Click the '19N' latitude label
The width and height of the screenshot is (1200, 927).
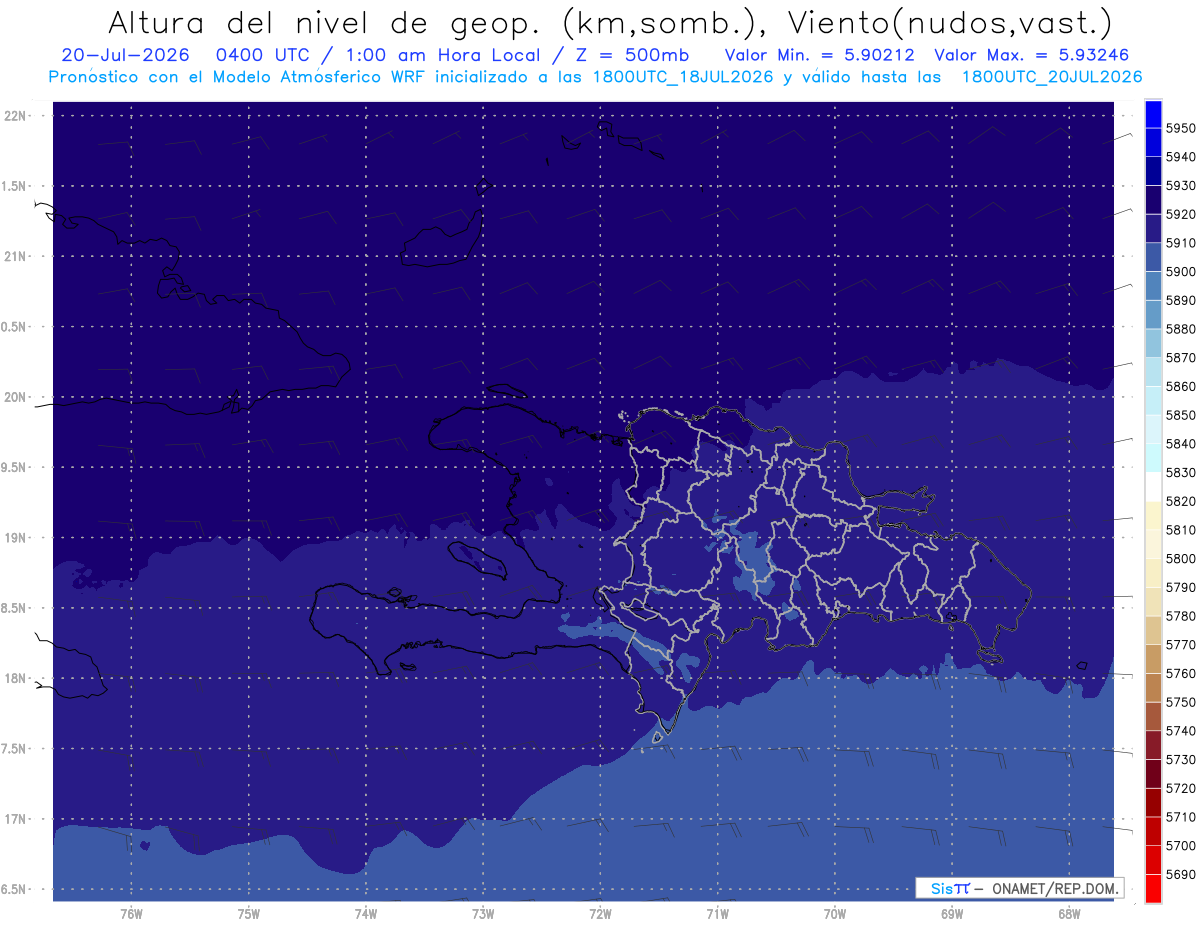point(14,538)
